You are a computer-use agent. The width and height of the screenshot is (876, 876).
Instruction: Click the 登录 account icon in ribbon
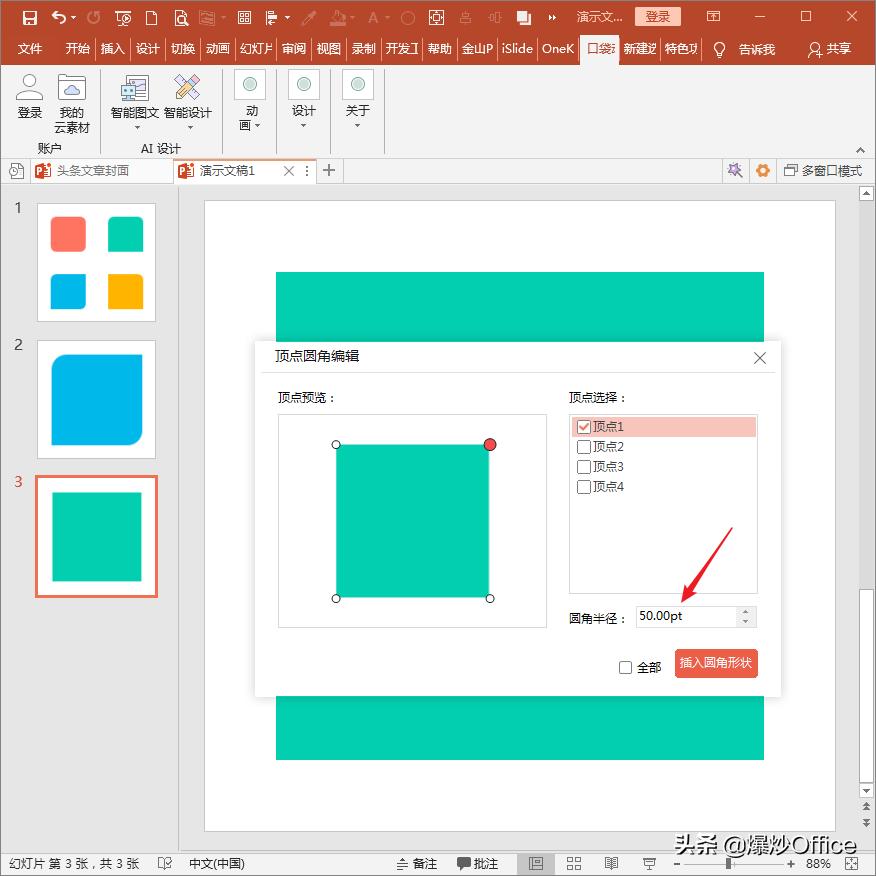30,96
